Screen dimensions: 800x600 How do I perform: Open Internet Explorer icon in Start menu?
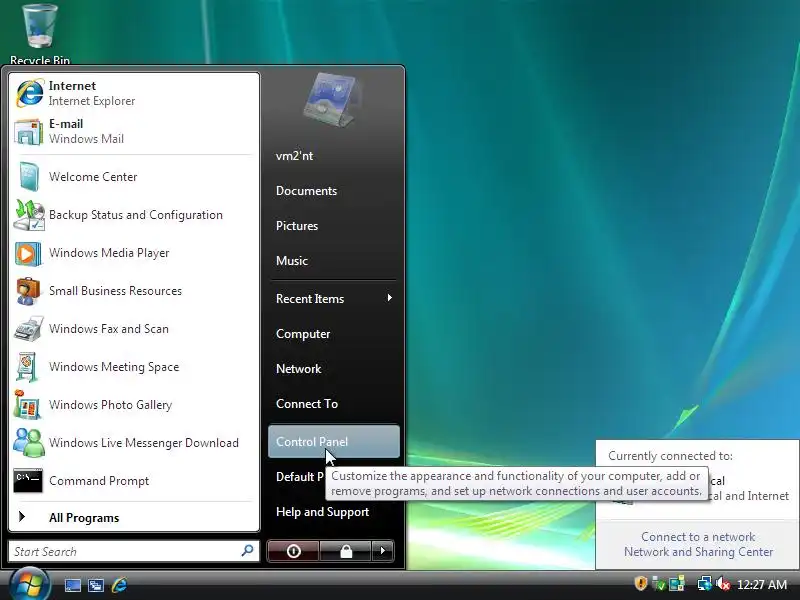(30, 93)
